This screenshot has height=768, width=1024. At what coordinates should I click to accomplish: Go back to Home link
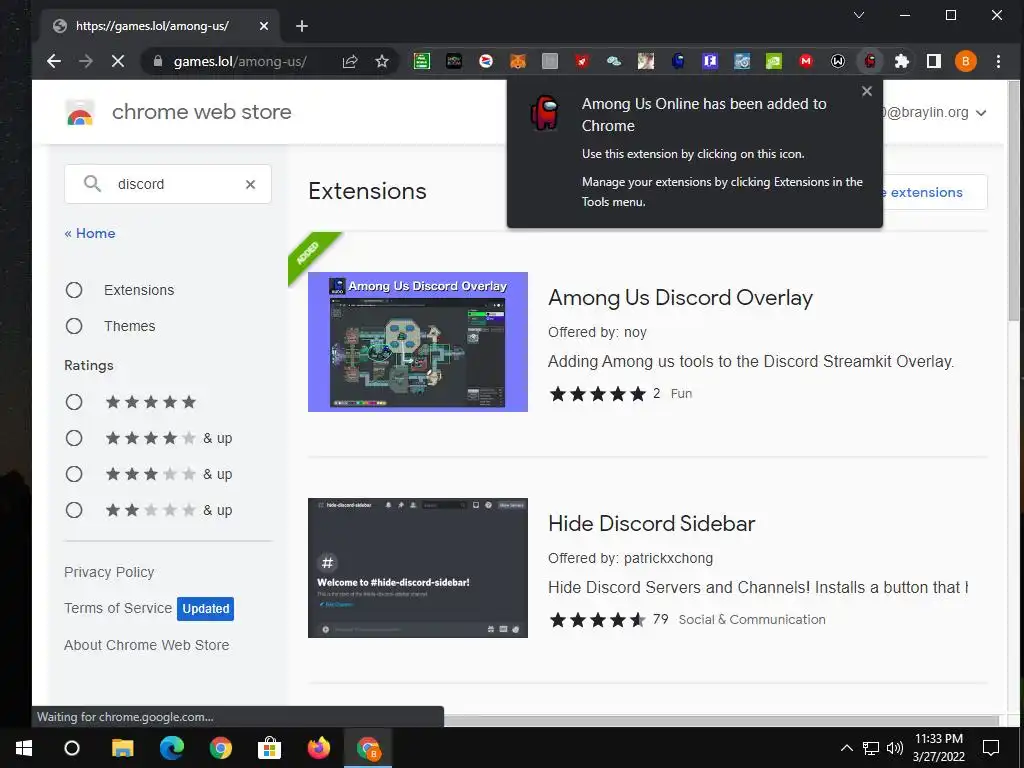tap(89, 233)
